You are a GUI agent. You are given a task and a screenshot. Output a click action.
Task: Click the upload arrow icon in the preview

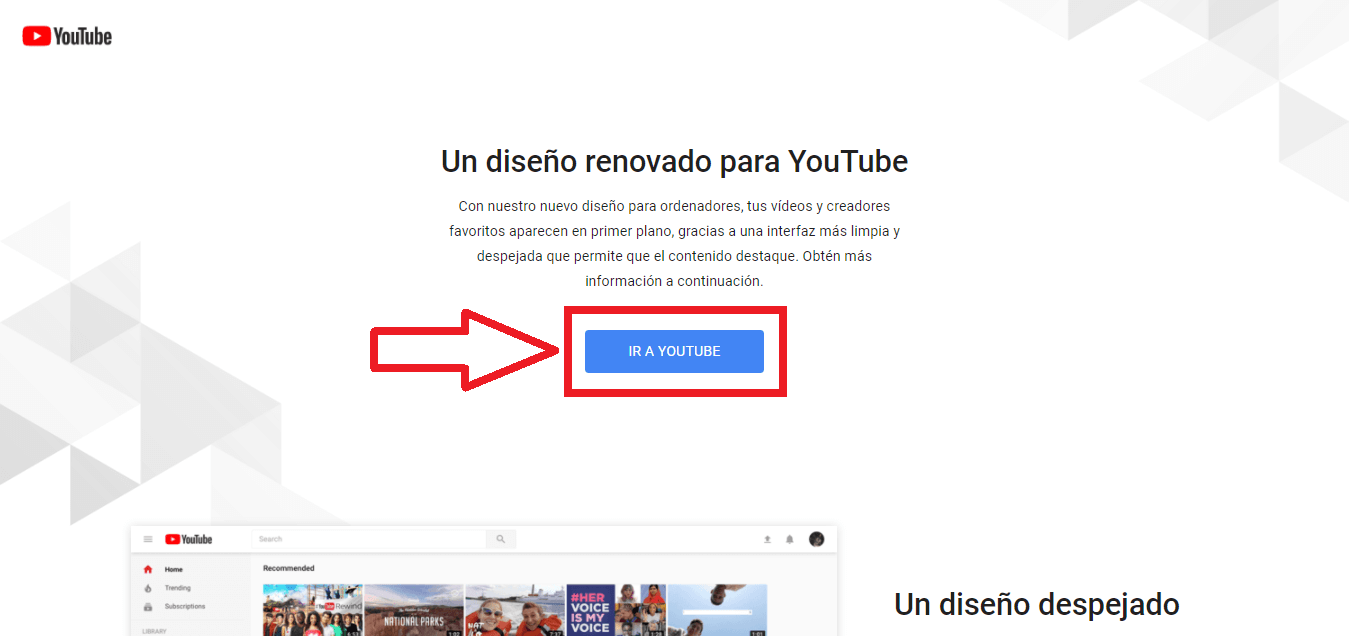tap(767, 539)
